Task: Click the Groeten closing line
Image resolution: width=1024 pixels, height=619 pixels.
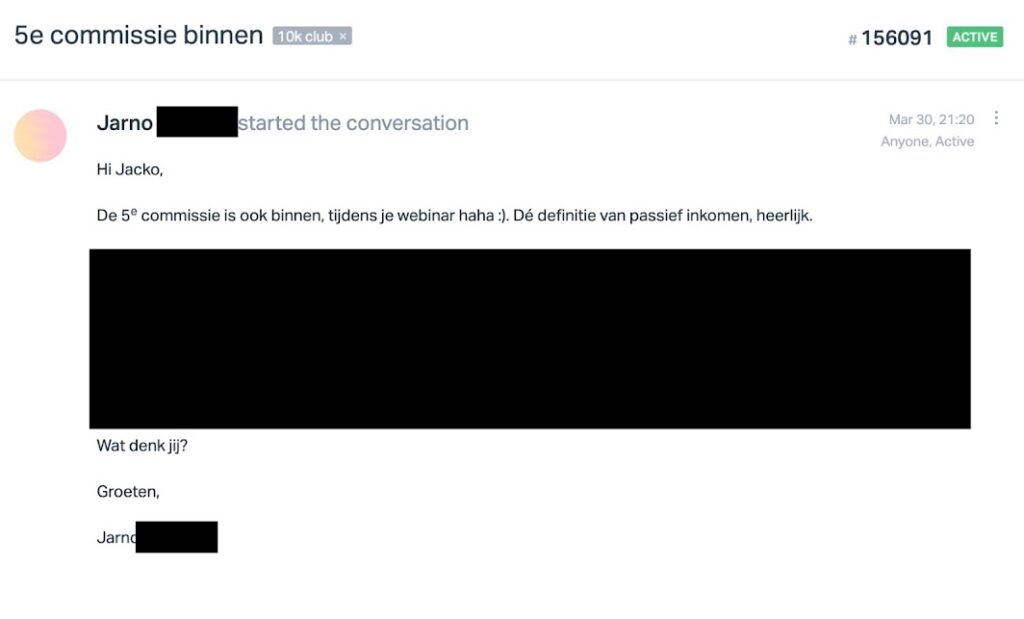Action: click(128, 491)
